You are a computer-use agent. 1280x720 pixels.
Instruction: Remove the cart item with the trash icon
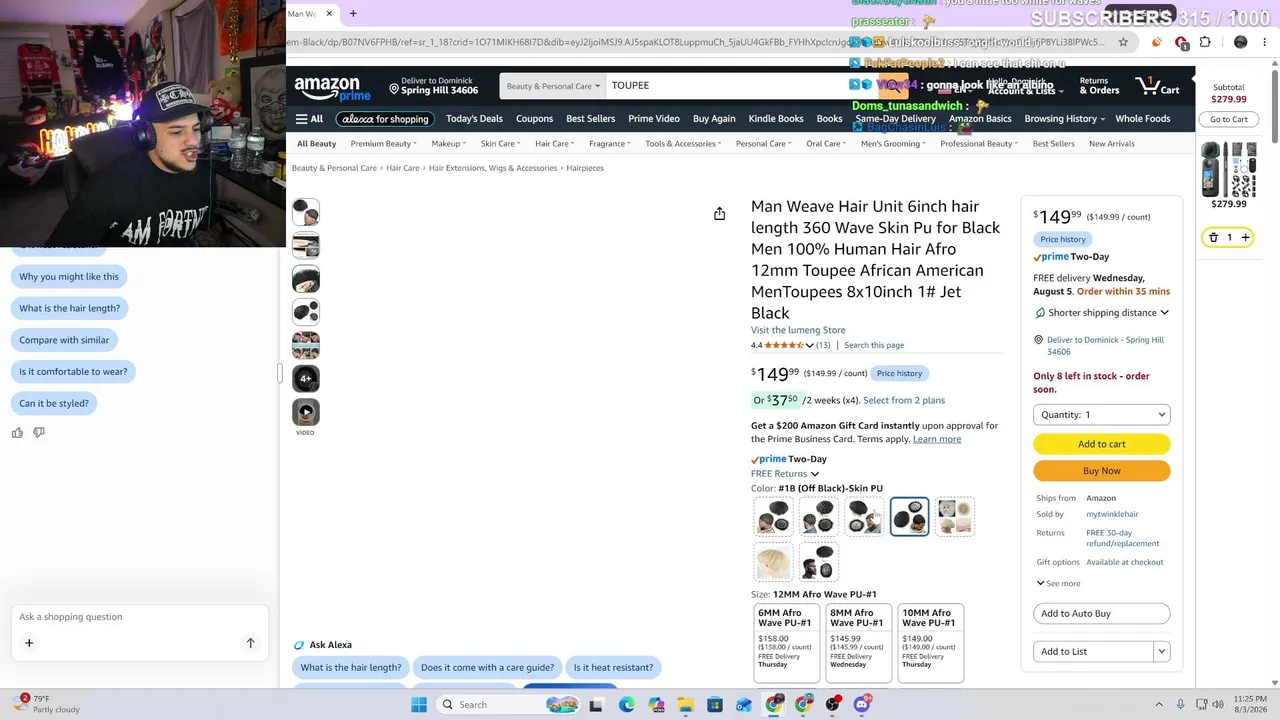pyautogui.click(x=1213, y=237)
